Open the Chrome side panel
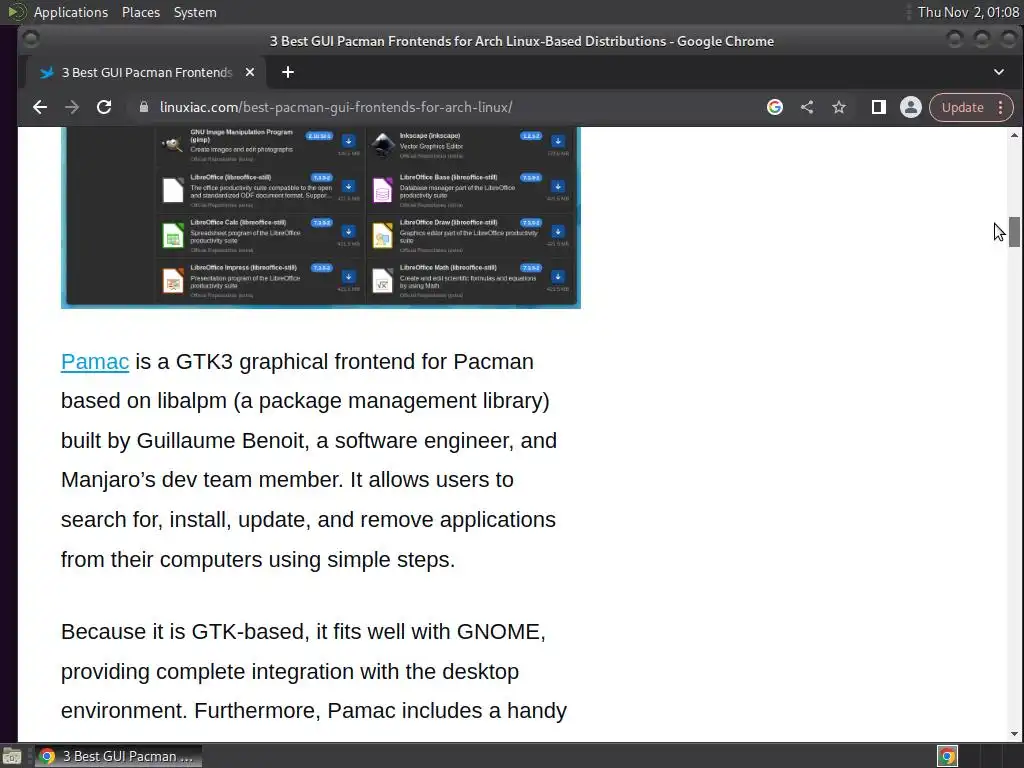The width and height of the screenshot is (1024, 768). [878, 108]
